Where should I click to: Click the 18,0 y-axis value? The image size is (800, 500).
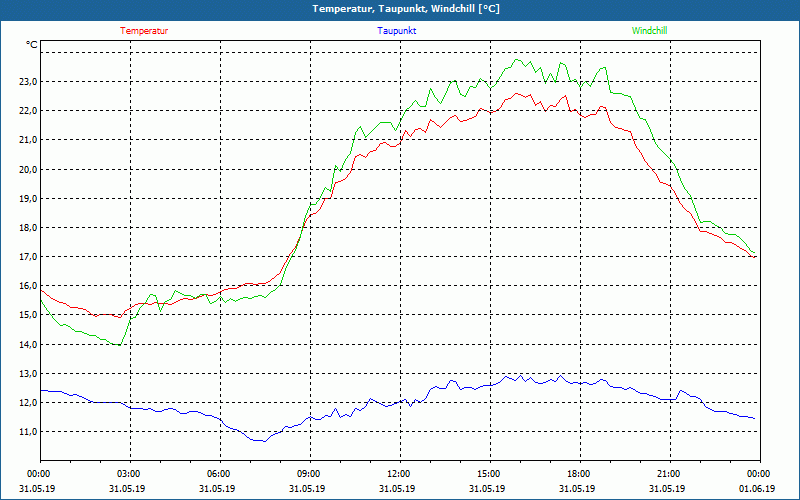pyautogui.click(x=28, y=228)
